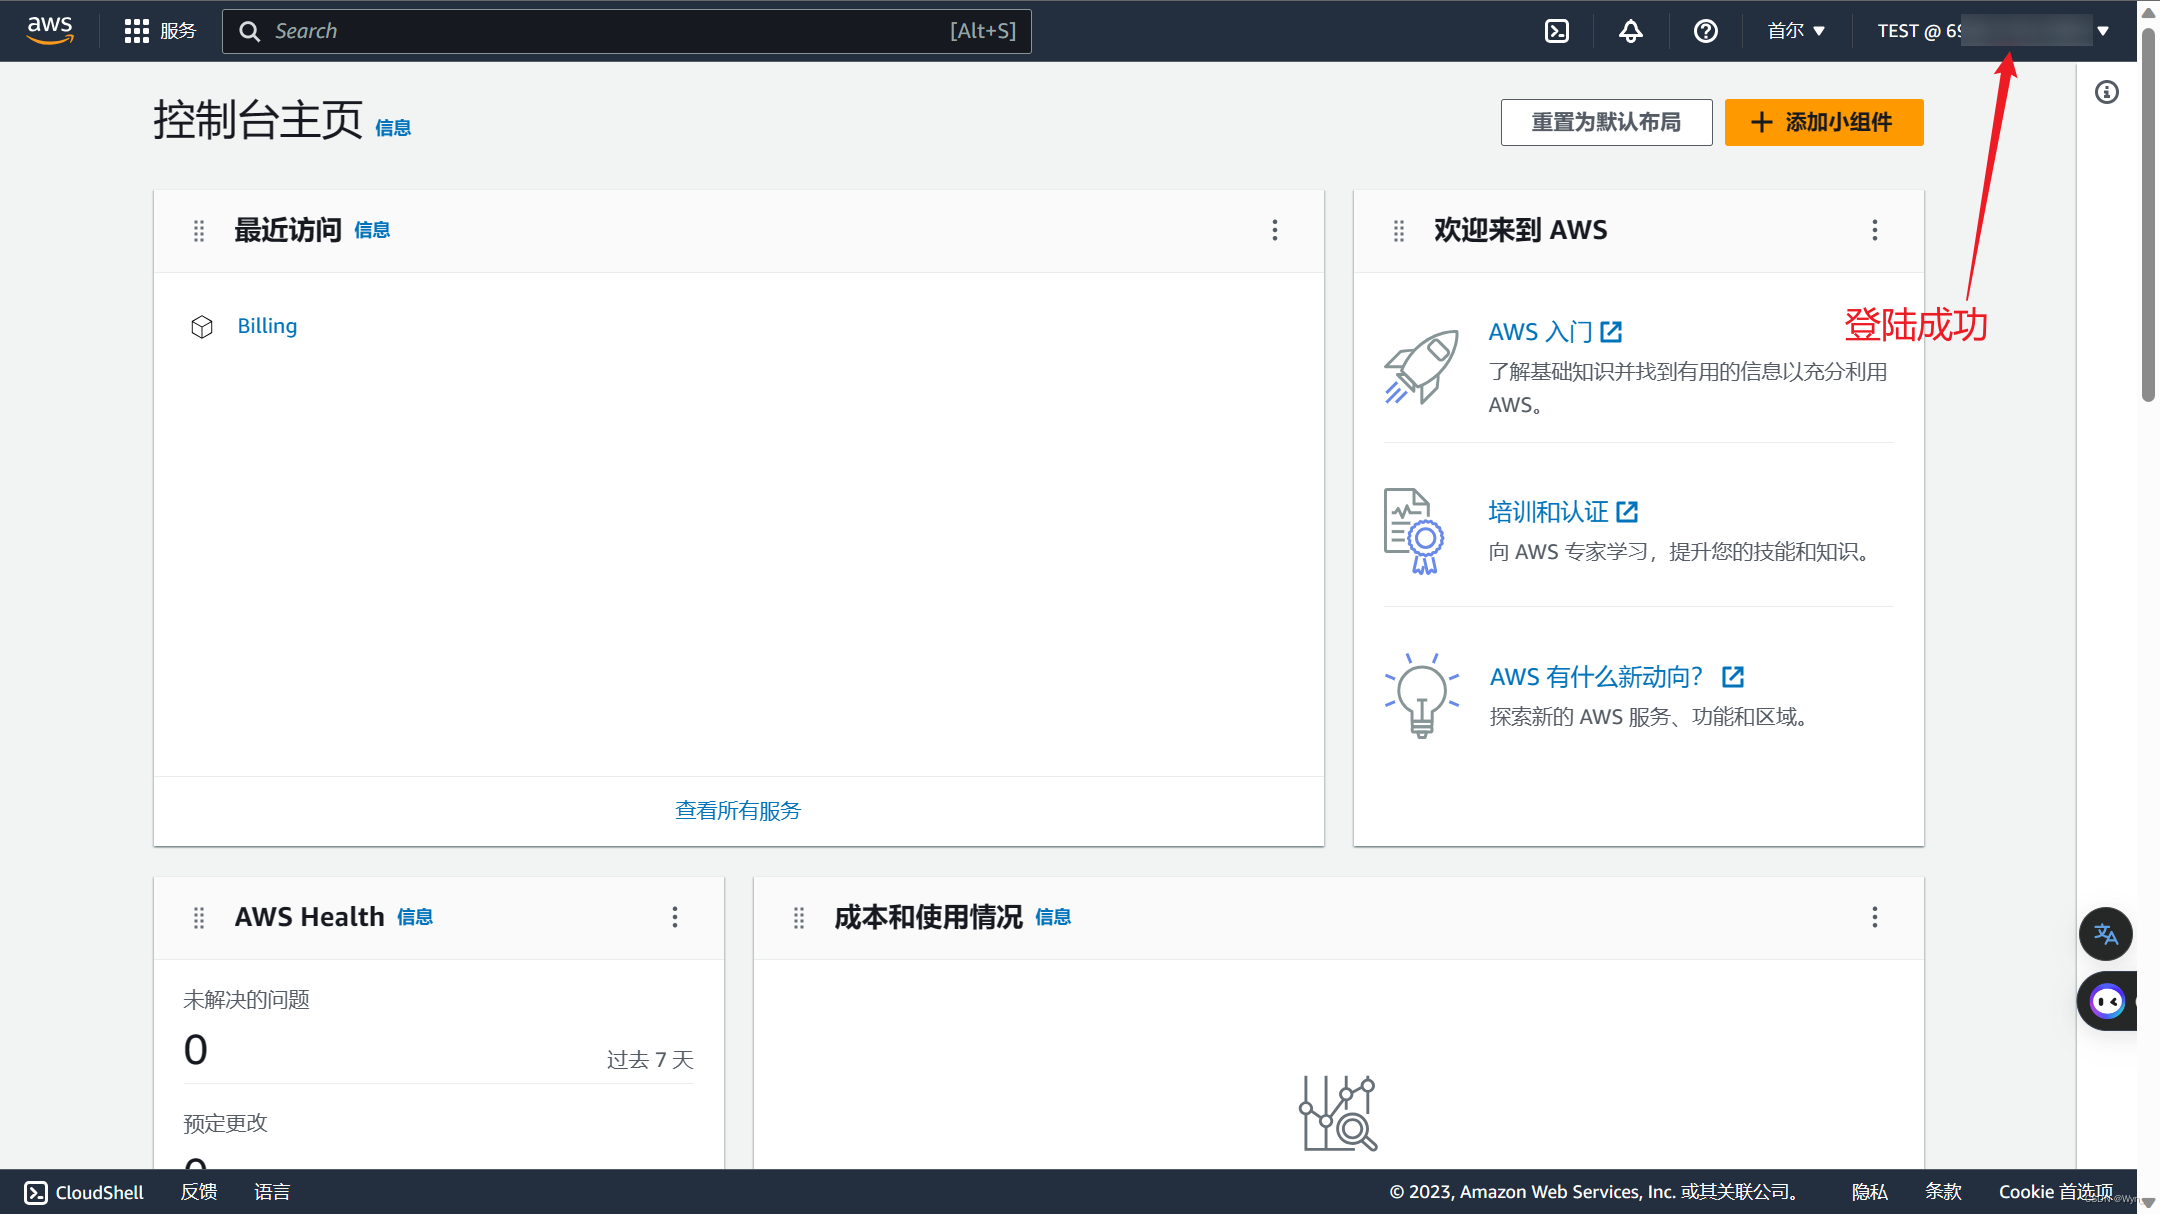The image size is (2160, 1214).
Task: Click the Billing service icon
Action: pos(200,325)
